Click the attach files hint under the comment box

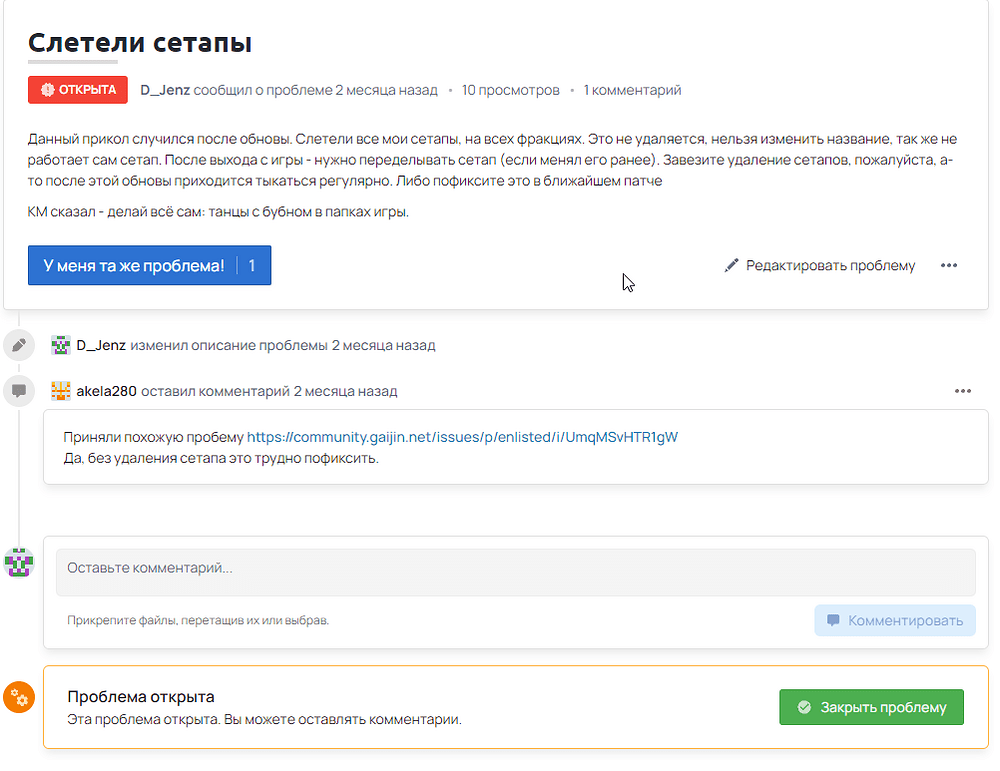click(x=198, y=620)
